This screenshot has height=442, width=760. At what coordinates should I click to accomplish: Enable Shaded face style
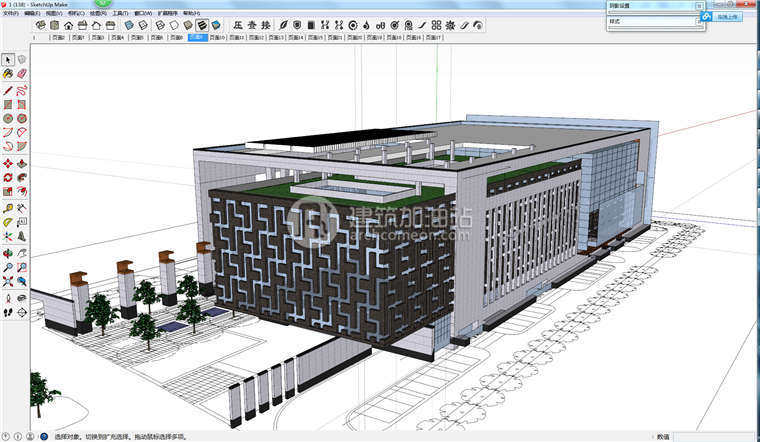click(188, 25)
